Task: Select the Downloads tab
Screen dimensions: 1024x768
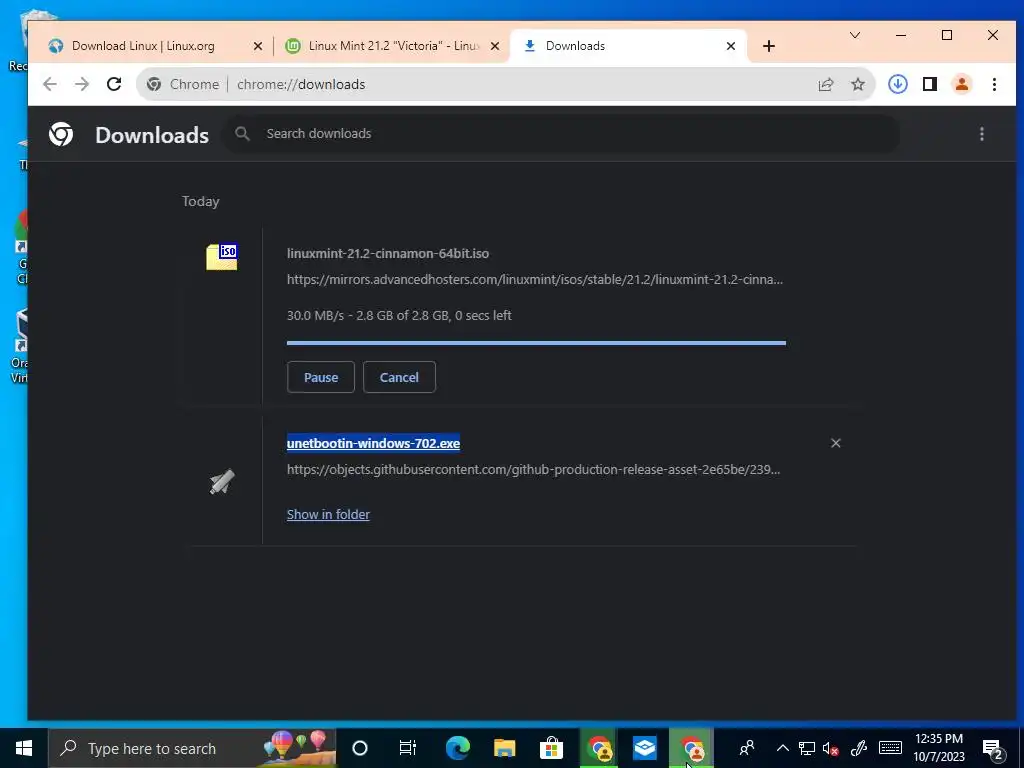Action: click(x=627, y=46)
